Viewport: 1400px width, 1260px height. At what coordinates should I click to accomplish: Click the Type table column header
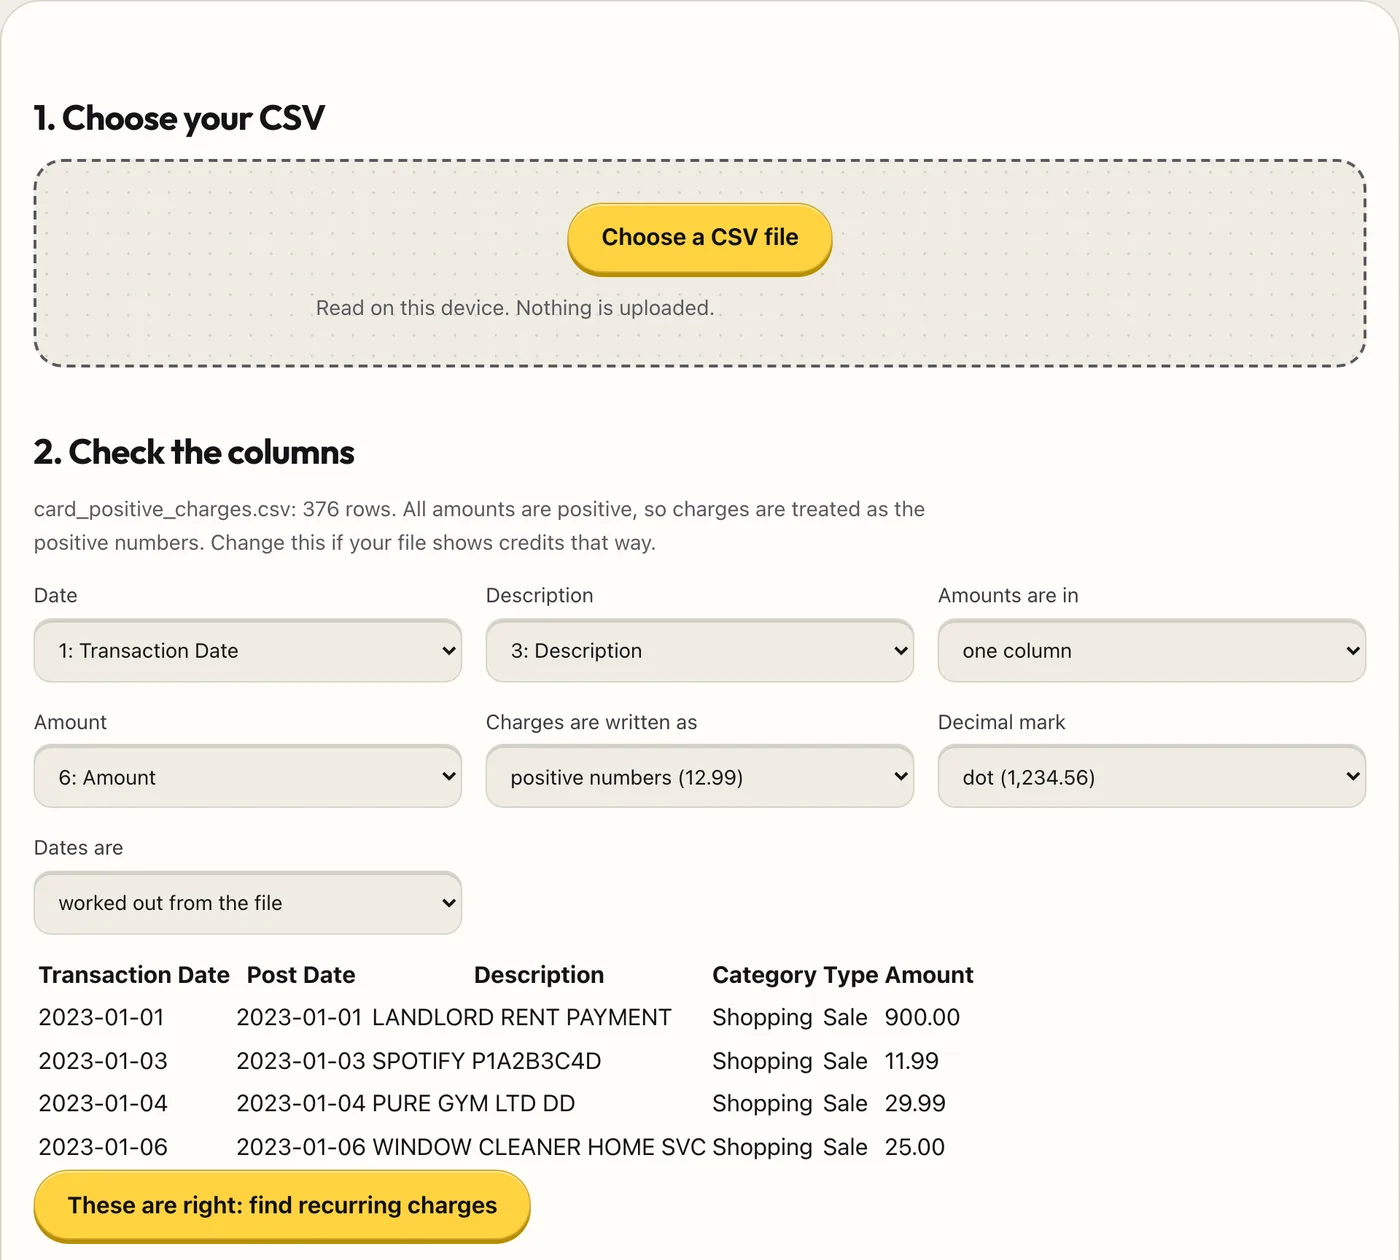point(851,975)
